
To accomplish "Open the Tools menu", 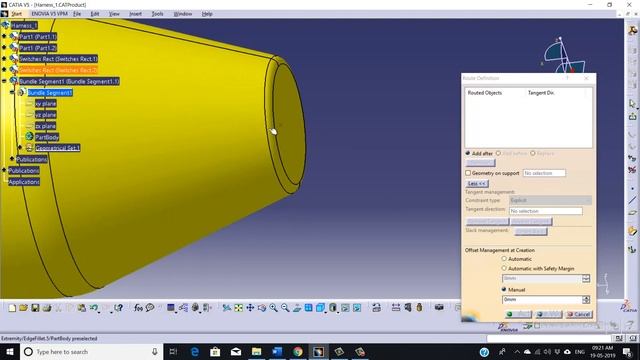I will [157, 14].
